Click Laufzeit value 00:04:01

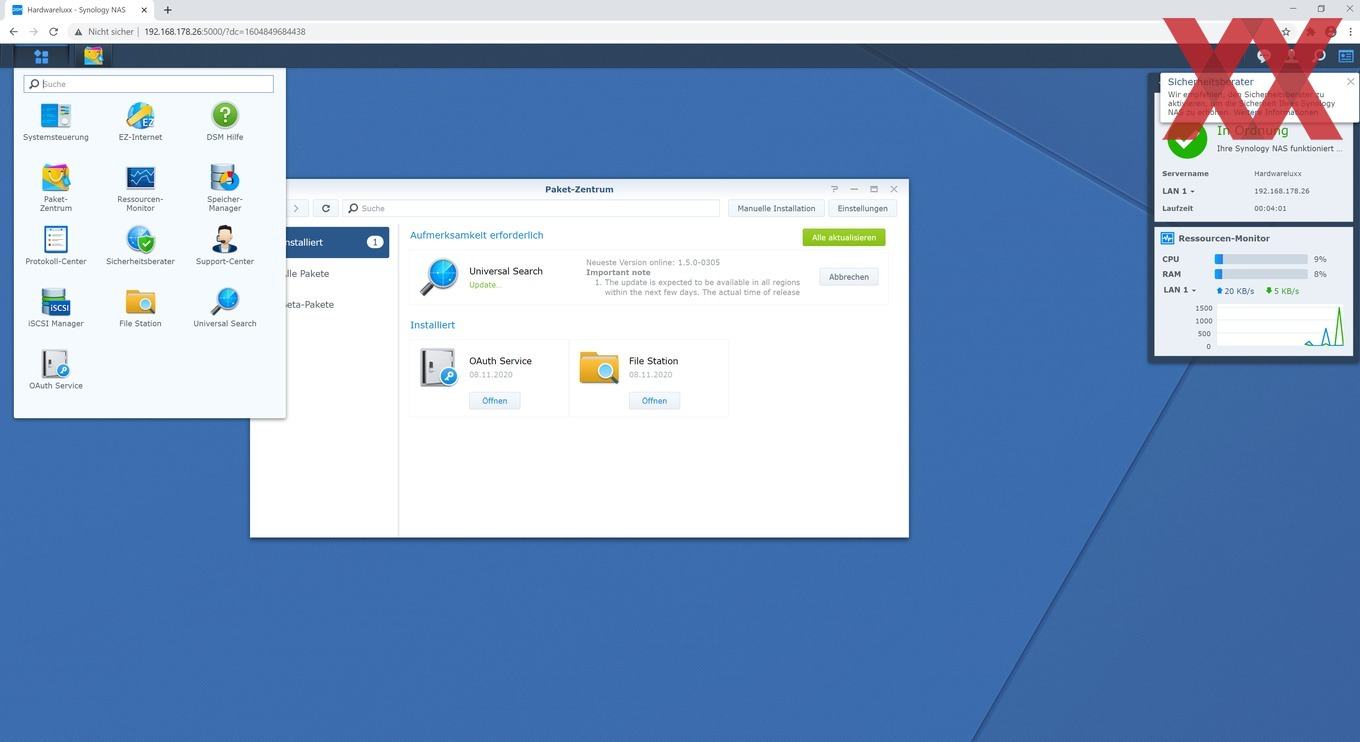1270,208
